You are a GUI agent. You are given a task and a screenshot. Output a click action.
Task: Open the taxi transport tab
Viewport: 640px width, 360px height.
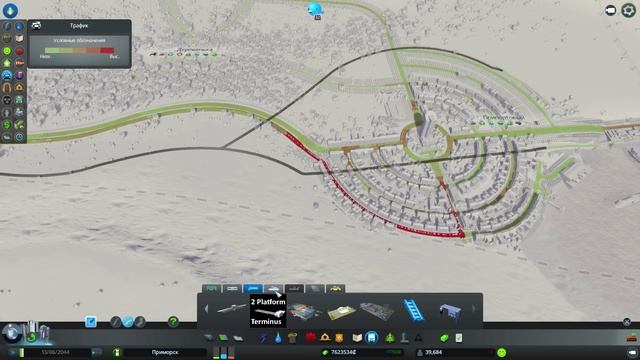(336, 289)
